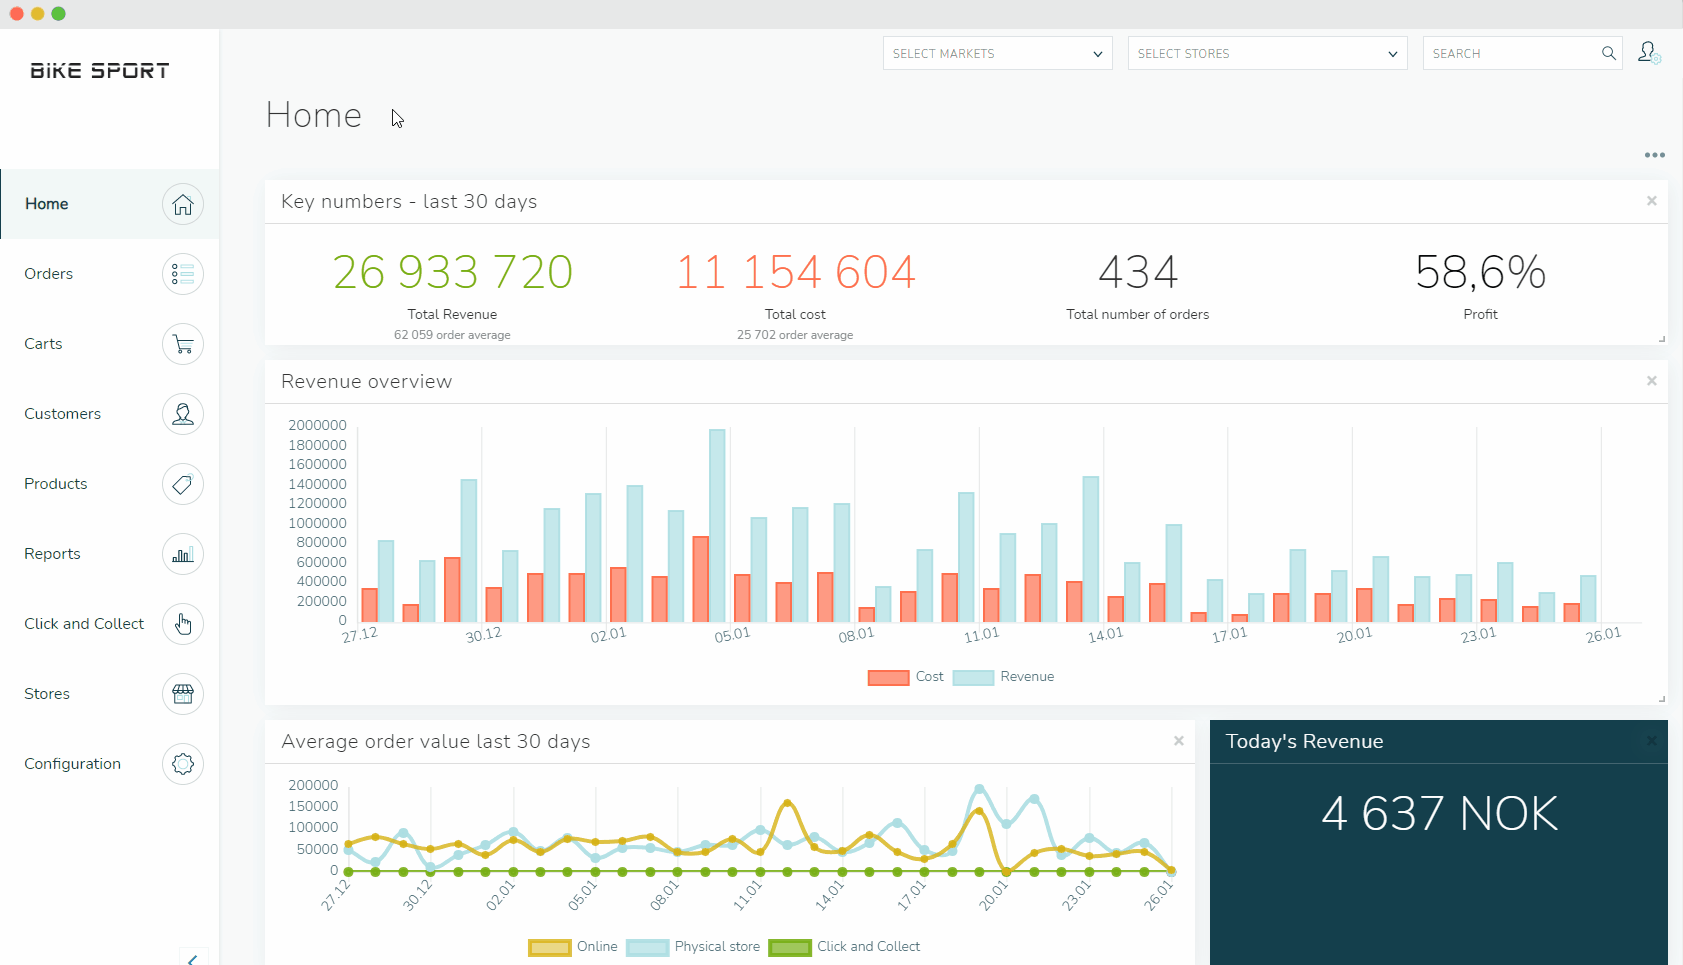1683x965 pixels.
Task: Click the Total Revenue value 26 933 720
Action: (452, 272)
